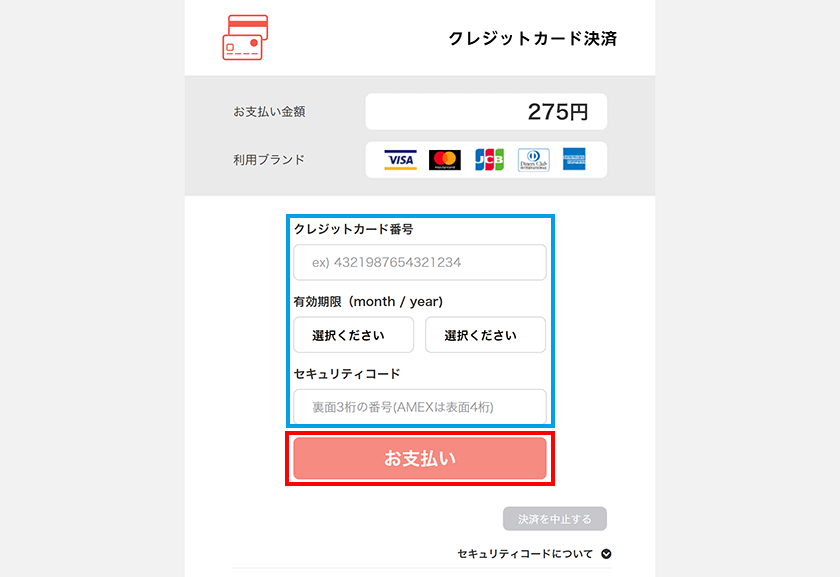The width and height of the screenshot is (840, 577).
Task: Open the expiration month dropdown
Action: 354,335
